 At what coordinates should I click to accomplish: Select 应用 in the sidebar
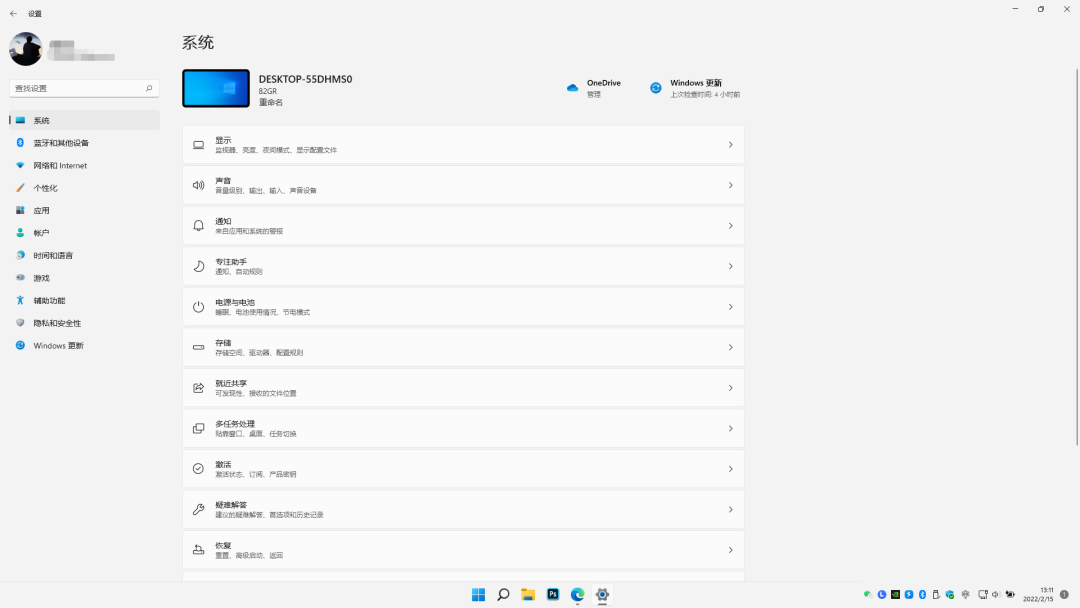coord(84,211)
